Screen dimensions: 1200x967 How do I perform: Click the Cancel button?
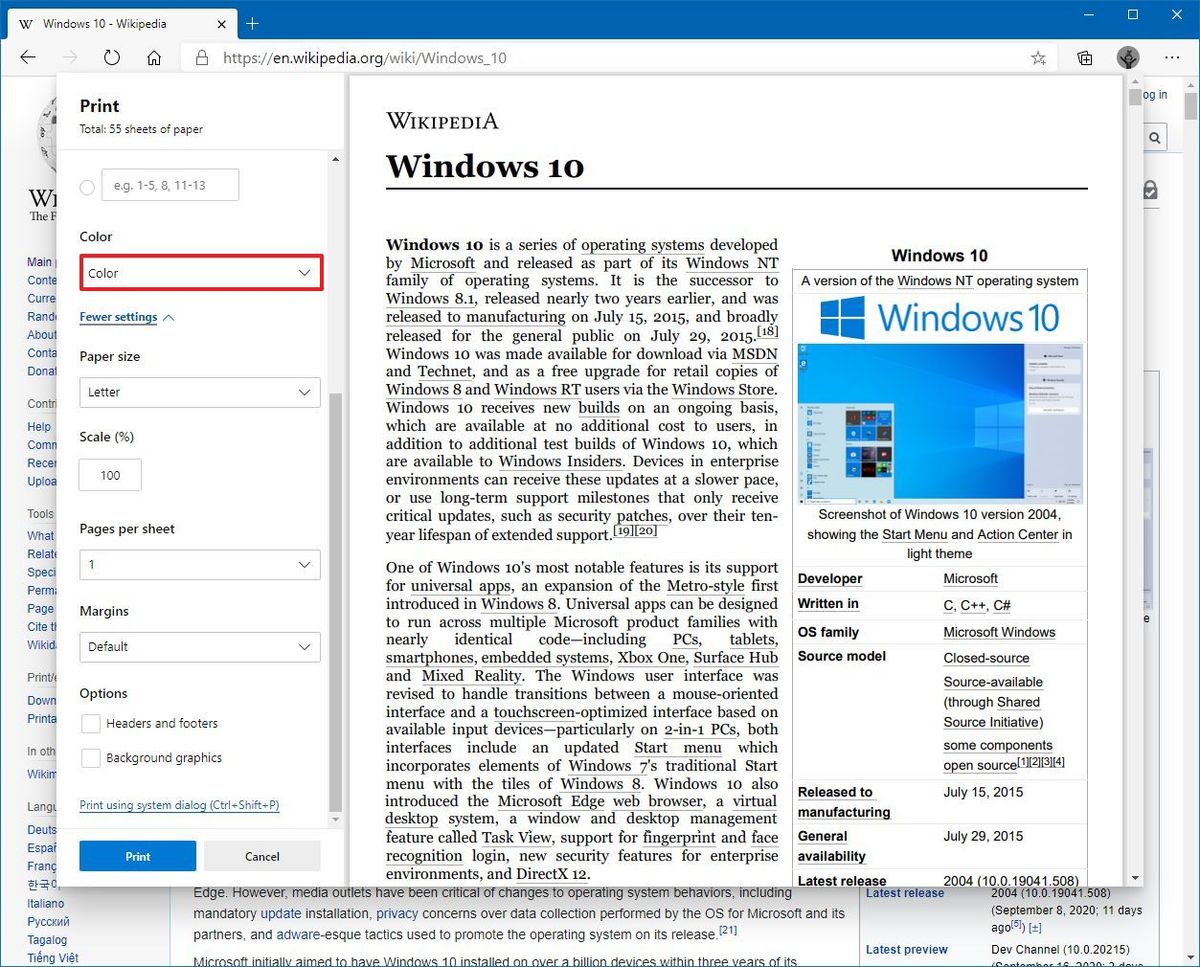pyautogui.click(x=262, y=856)
